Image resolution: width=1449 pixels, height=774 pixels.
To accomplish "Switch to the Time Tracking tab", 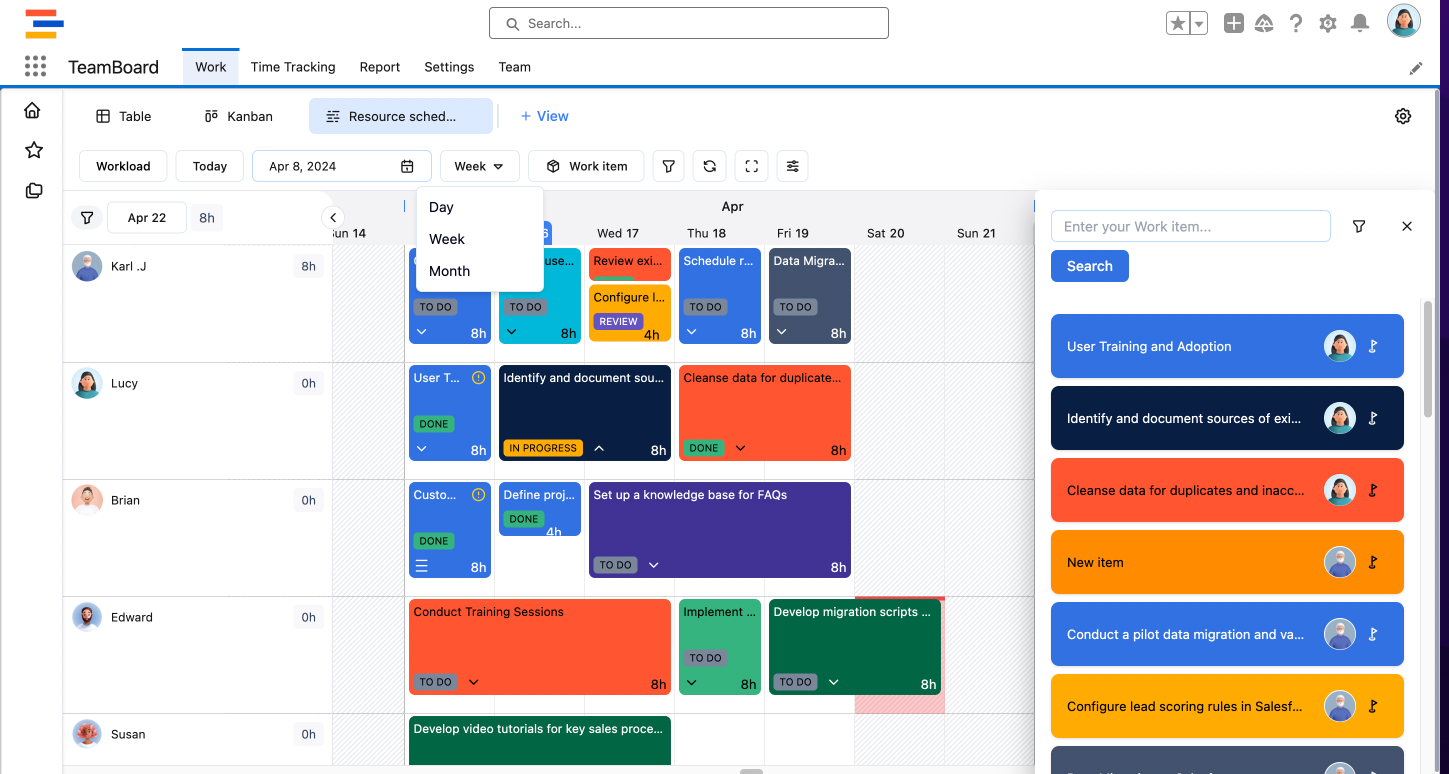I will click(x=292, y=67).
